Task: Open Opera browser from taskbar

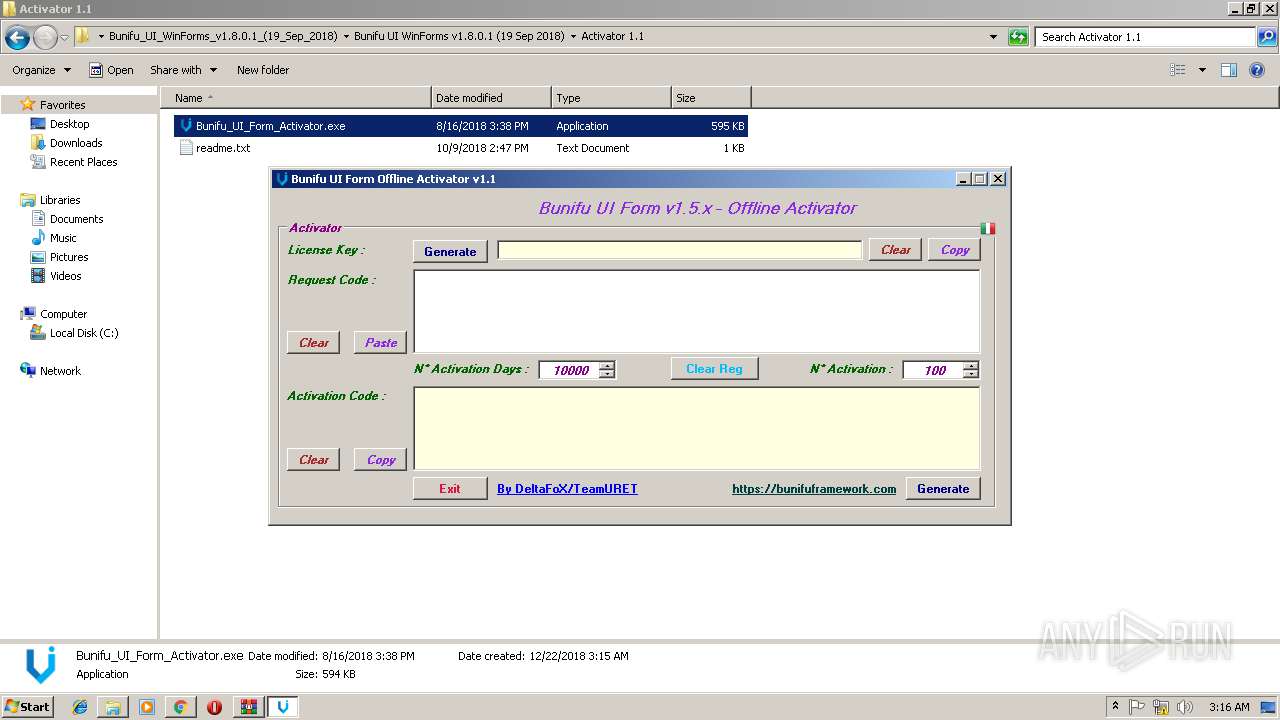Action: (x=214, y=707)
